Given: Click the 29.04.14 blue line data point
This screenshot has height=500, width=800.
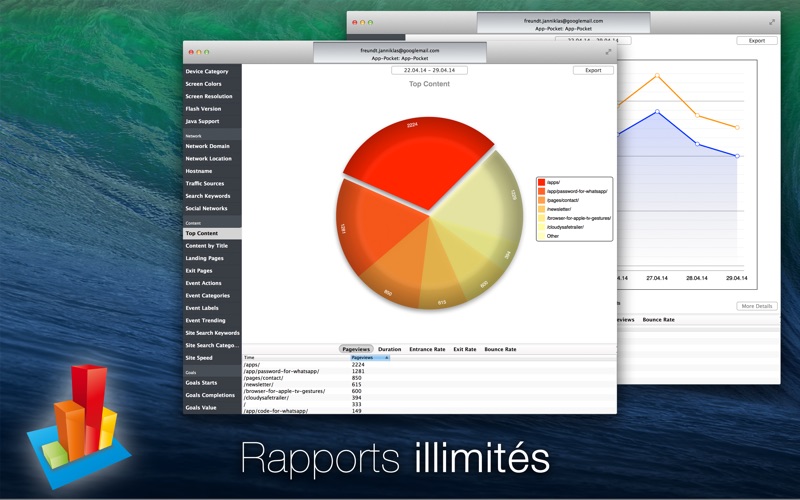Looking at the screenshot, I should click(x=737, y=156).
